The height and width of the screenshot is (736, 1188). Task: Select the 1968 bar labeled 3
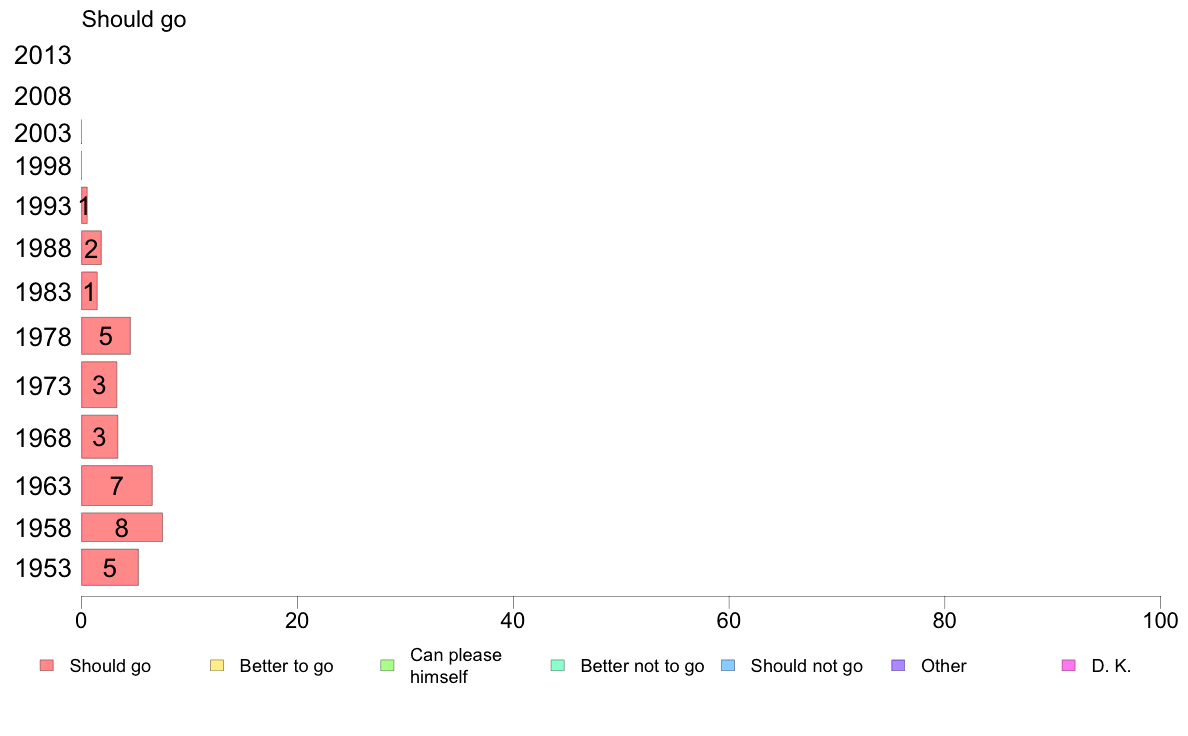pos(99,437)
